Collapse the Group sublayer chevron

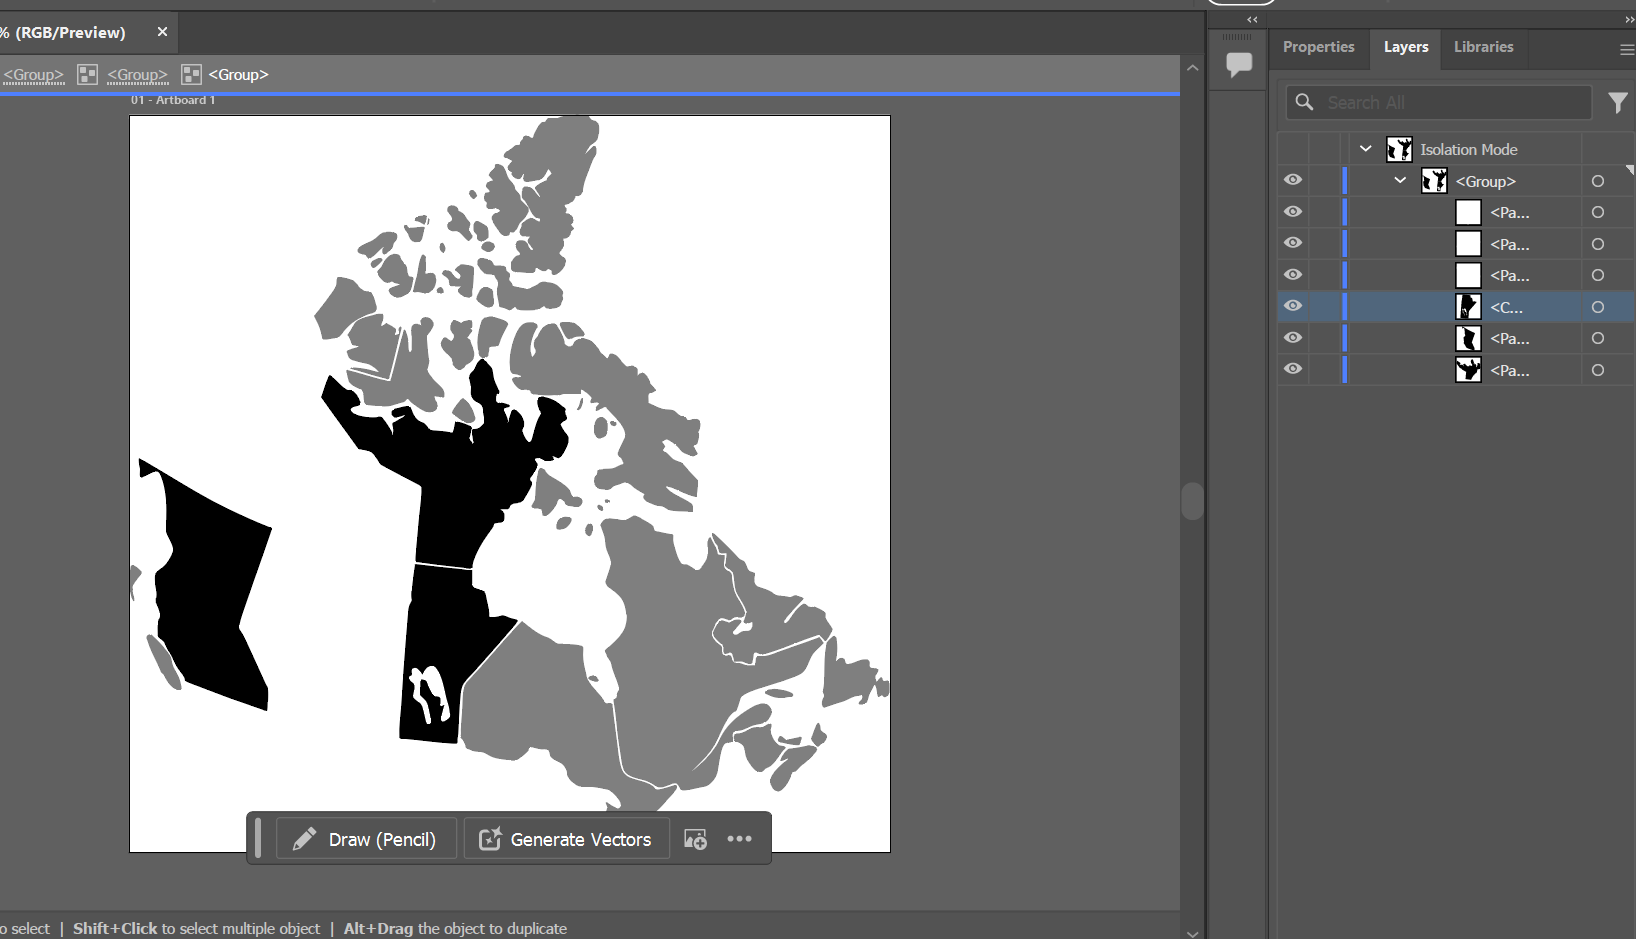click(1400, 181)
